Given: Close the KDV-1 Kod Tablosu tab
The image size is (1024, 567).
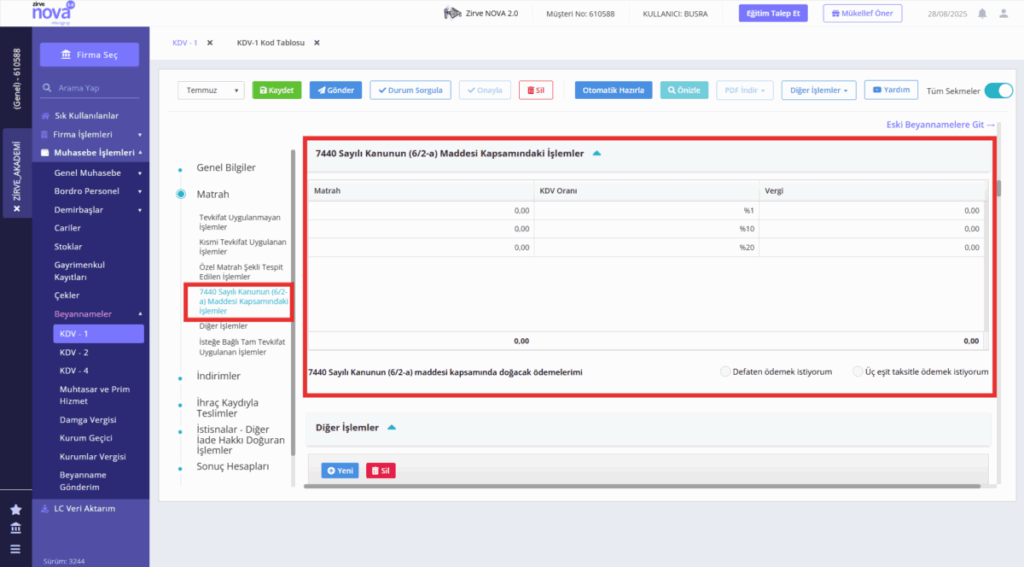Looking at the screenshot, I should [317, 43].
